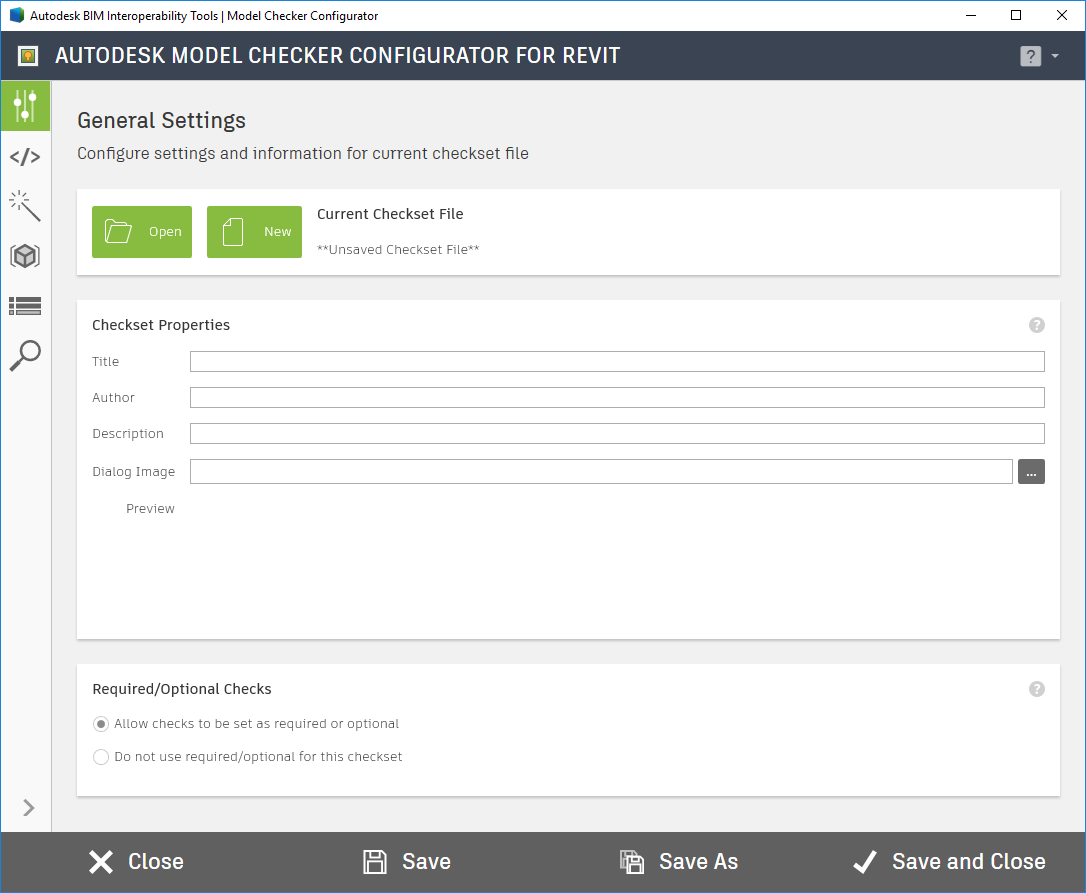
Task: Click the magic wand wizard icon
Action: point(25,205)
